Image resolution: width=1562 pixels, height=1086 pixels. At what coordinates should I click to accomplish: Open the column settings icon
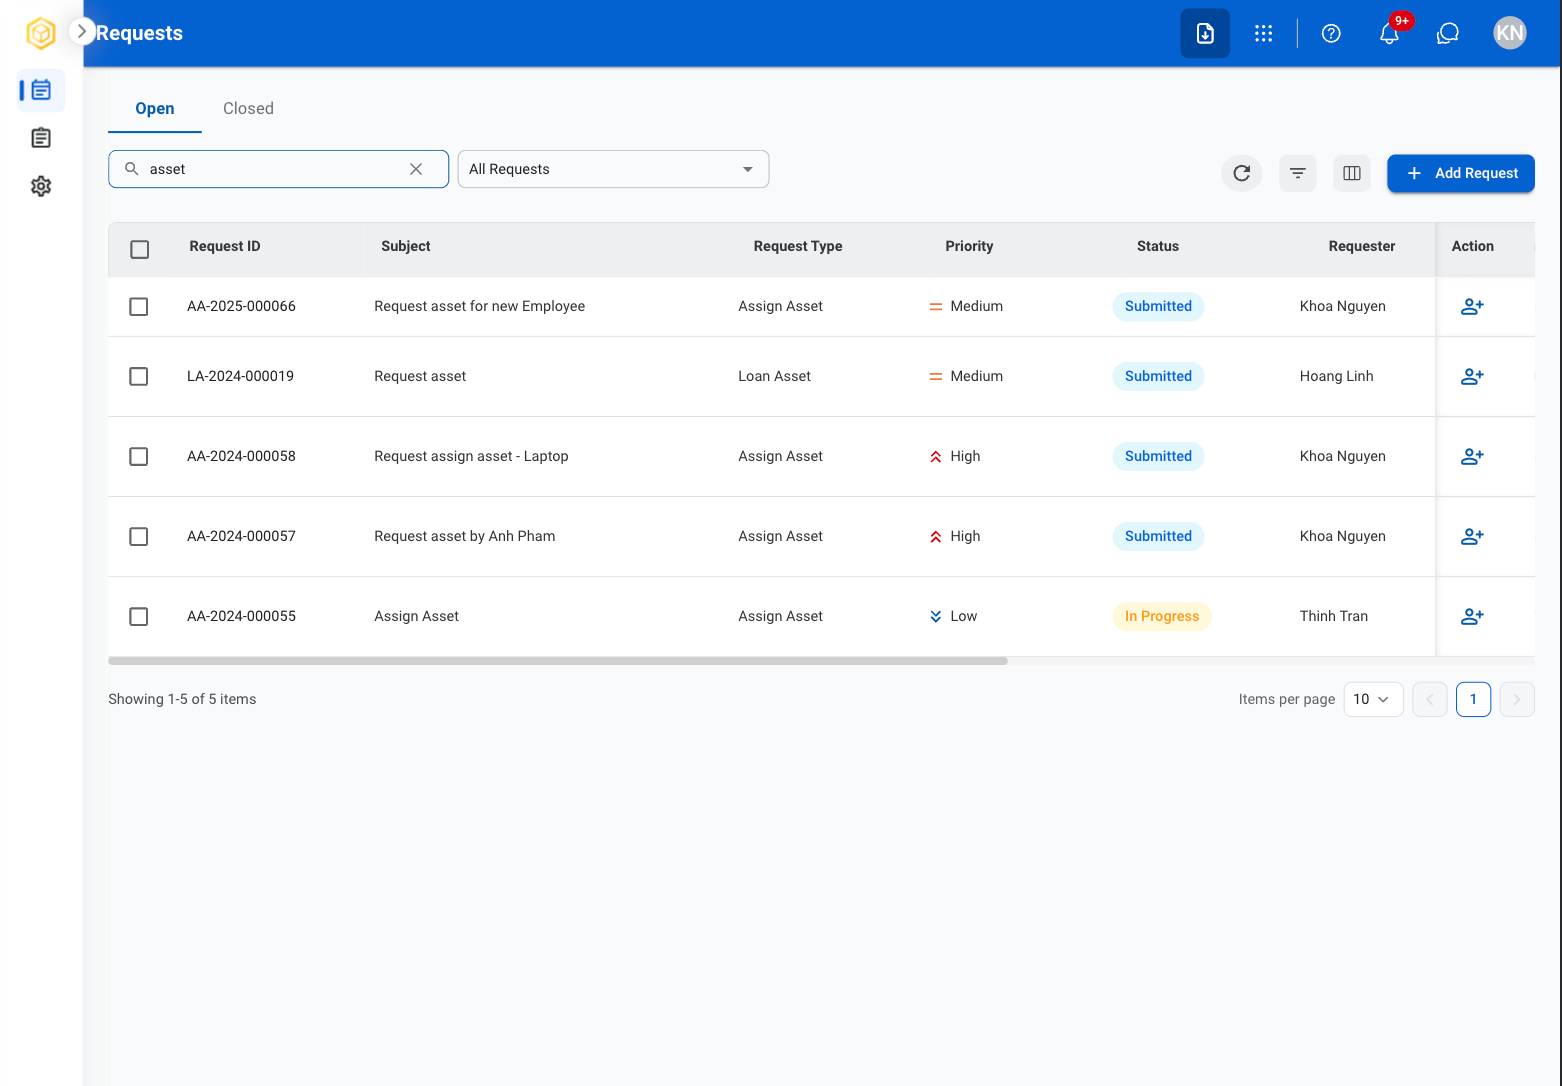1352,173
